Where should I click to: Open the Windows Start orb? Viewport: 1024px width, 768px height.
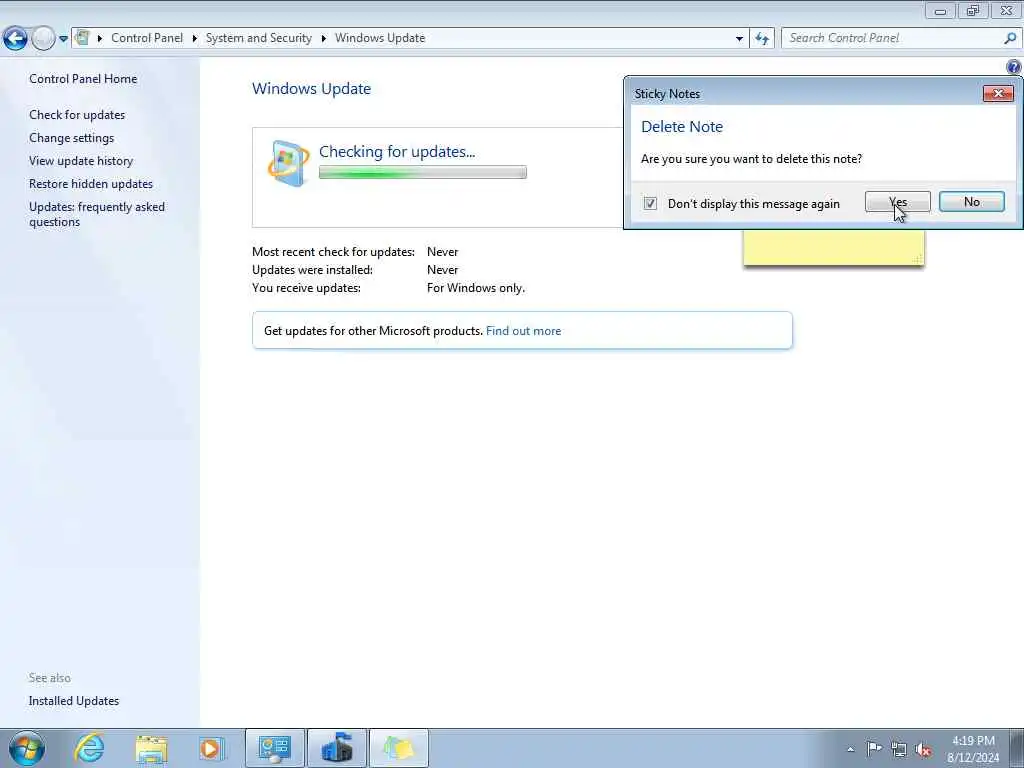click(x=27, y=748)
